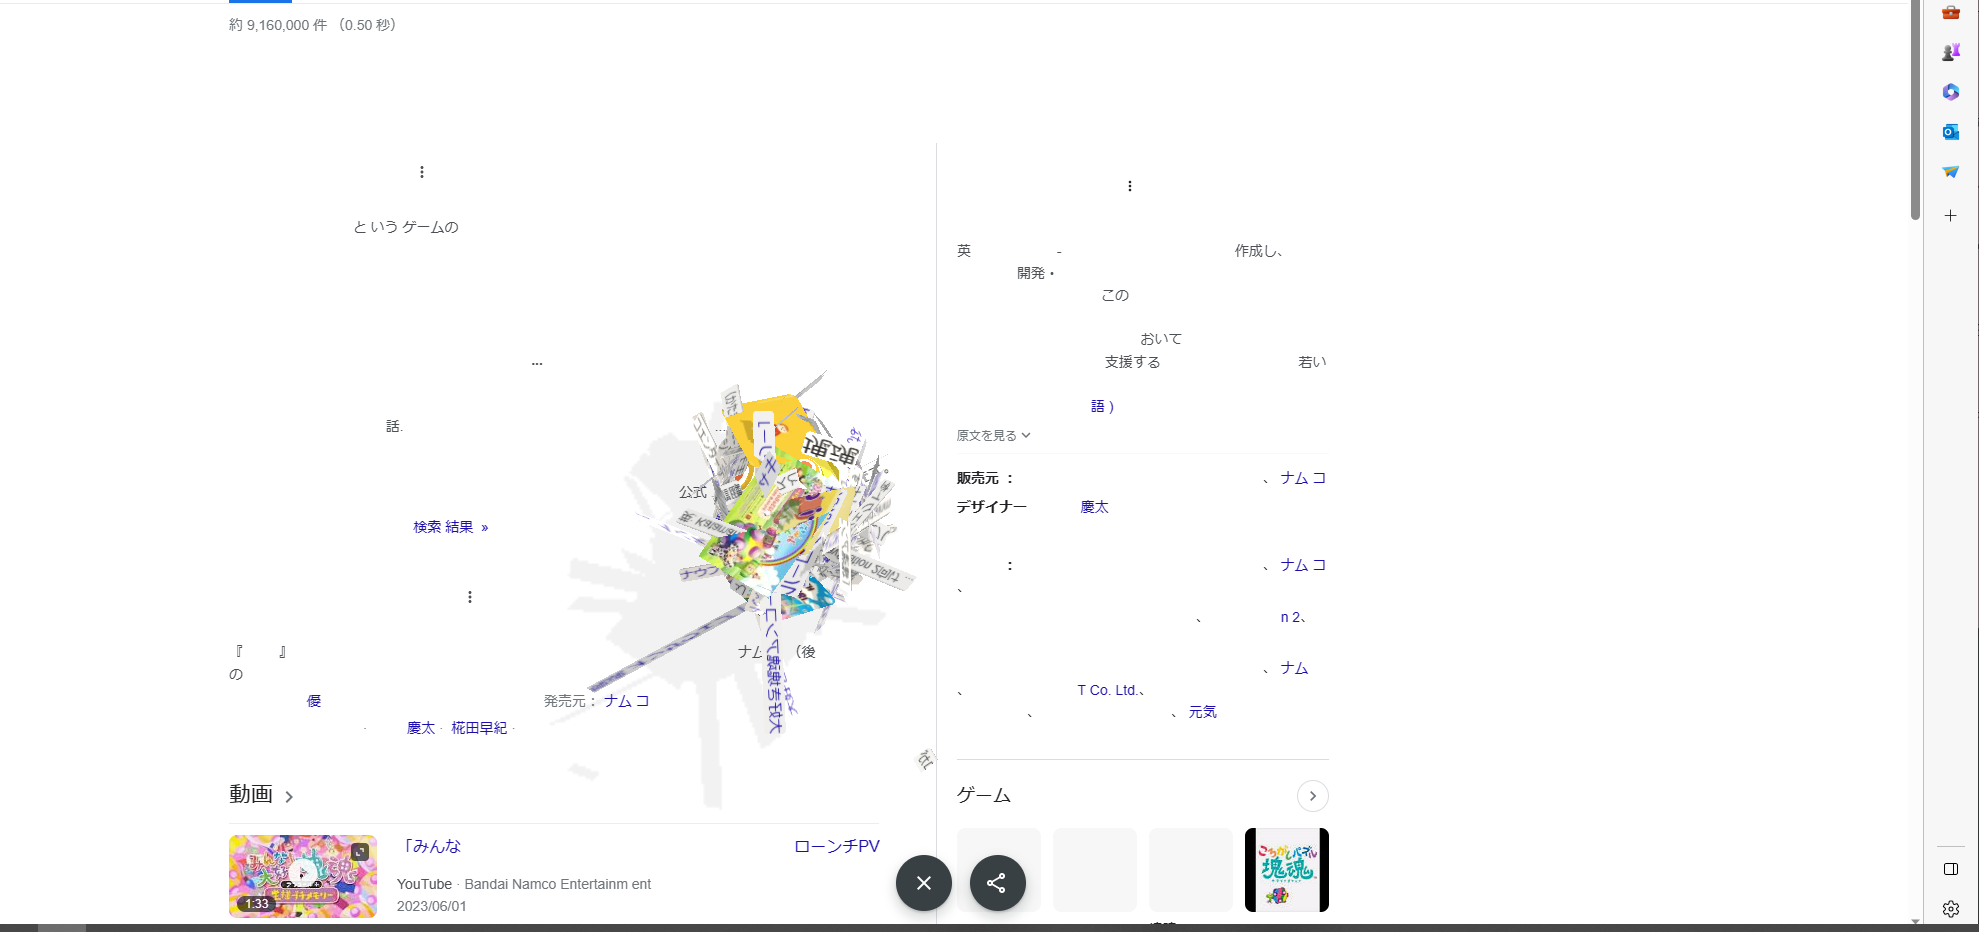1979x932 pixels.
Task: Click the '約 9,160,000 件' result count text
Action: tap(278, 25)
